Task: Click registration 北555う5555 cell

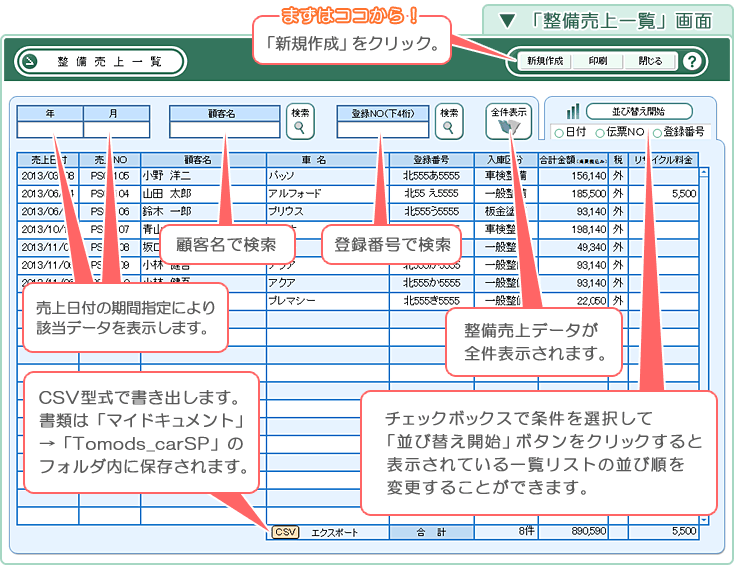Action: [432, 211]
